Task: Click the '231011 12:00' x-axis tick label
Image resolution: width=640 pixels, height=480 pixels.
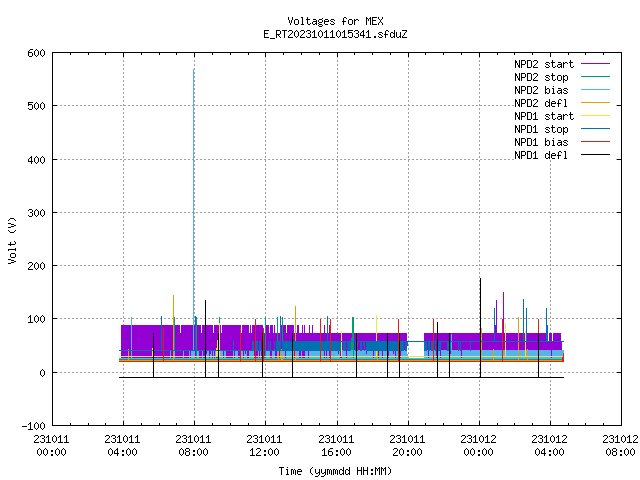Action: [x=264, y=446]
